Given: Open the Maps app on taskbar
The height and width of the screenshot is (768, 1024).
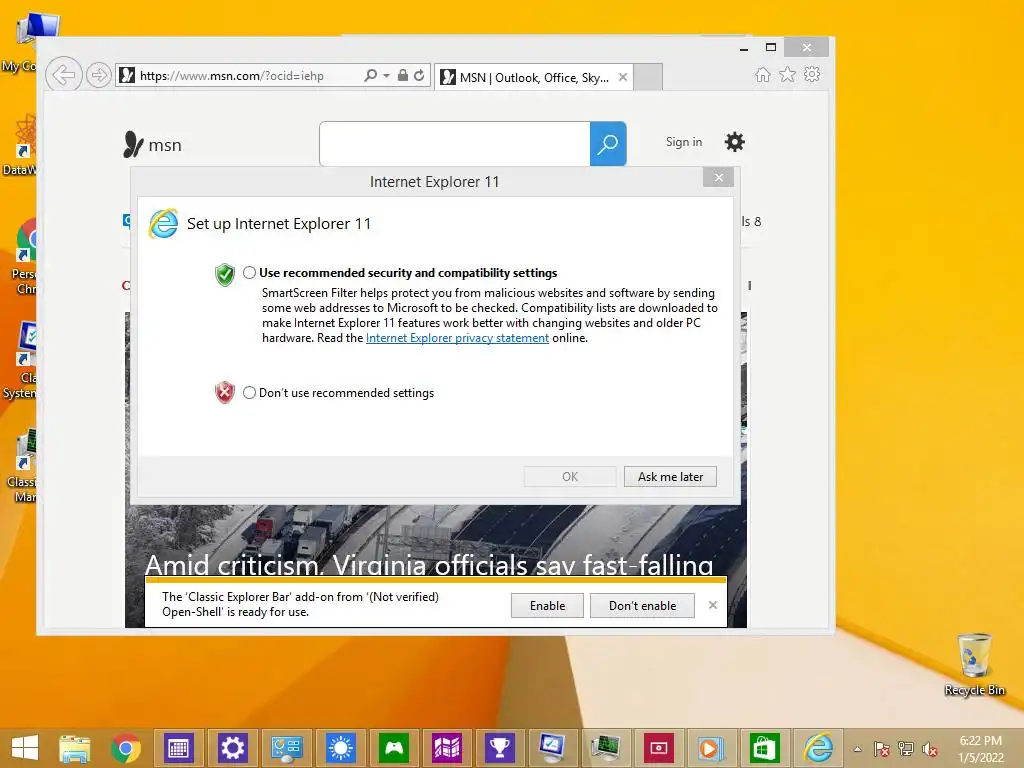Looking at the screenshot, I should tap(447, 748).
